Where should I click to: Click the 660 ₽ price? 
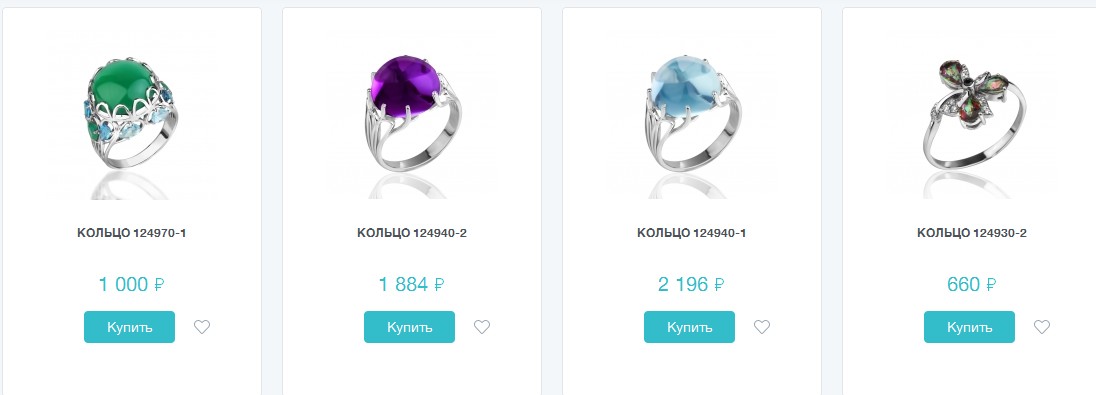[x=972, y=285]
